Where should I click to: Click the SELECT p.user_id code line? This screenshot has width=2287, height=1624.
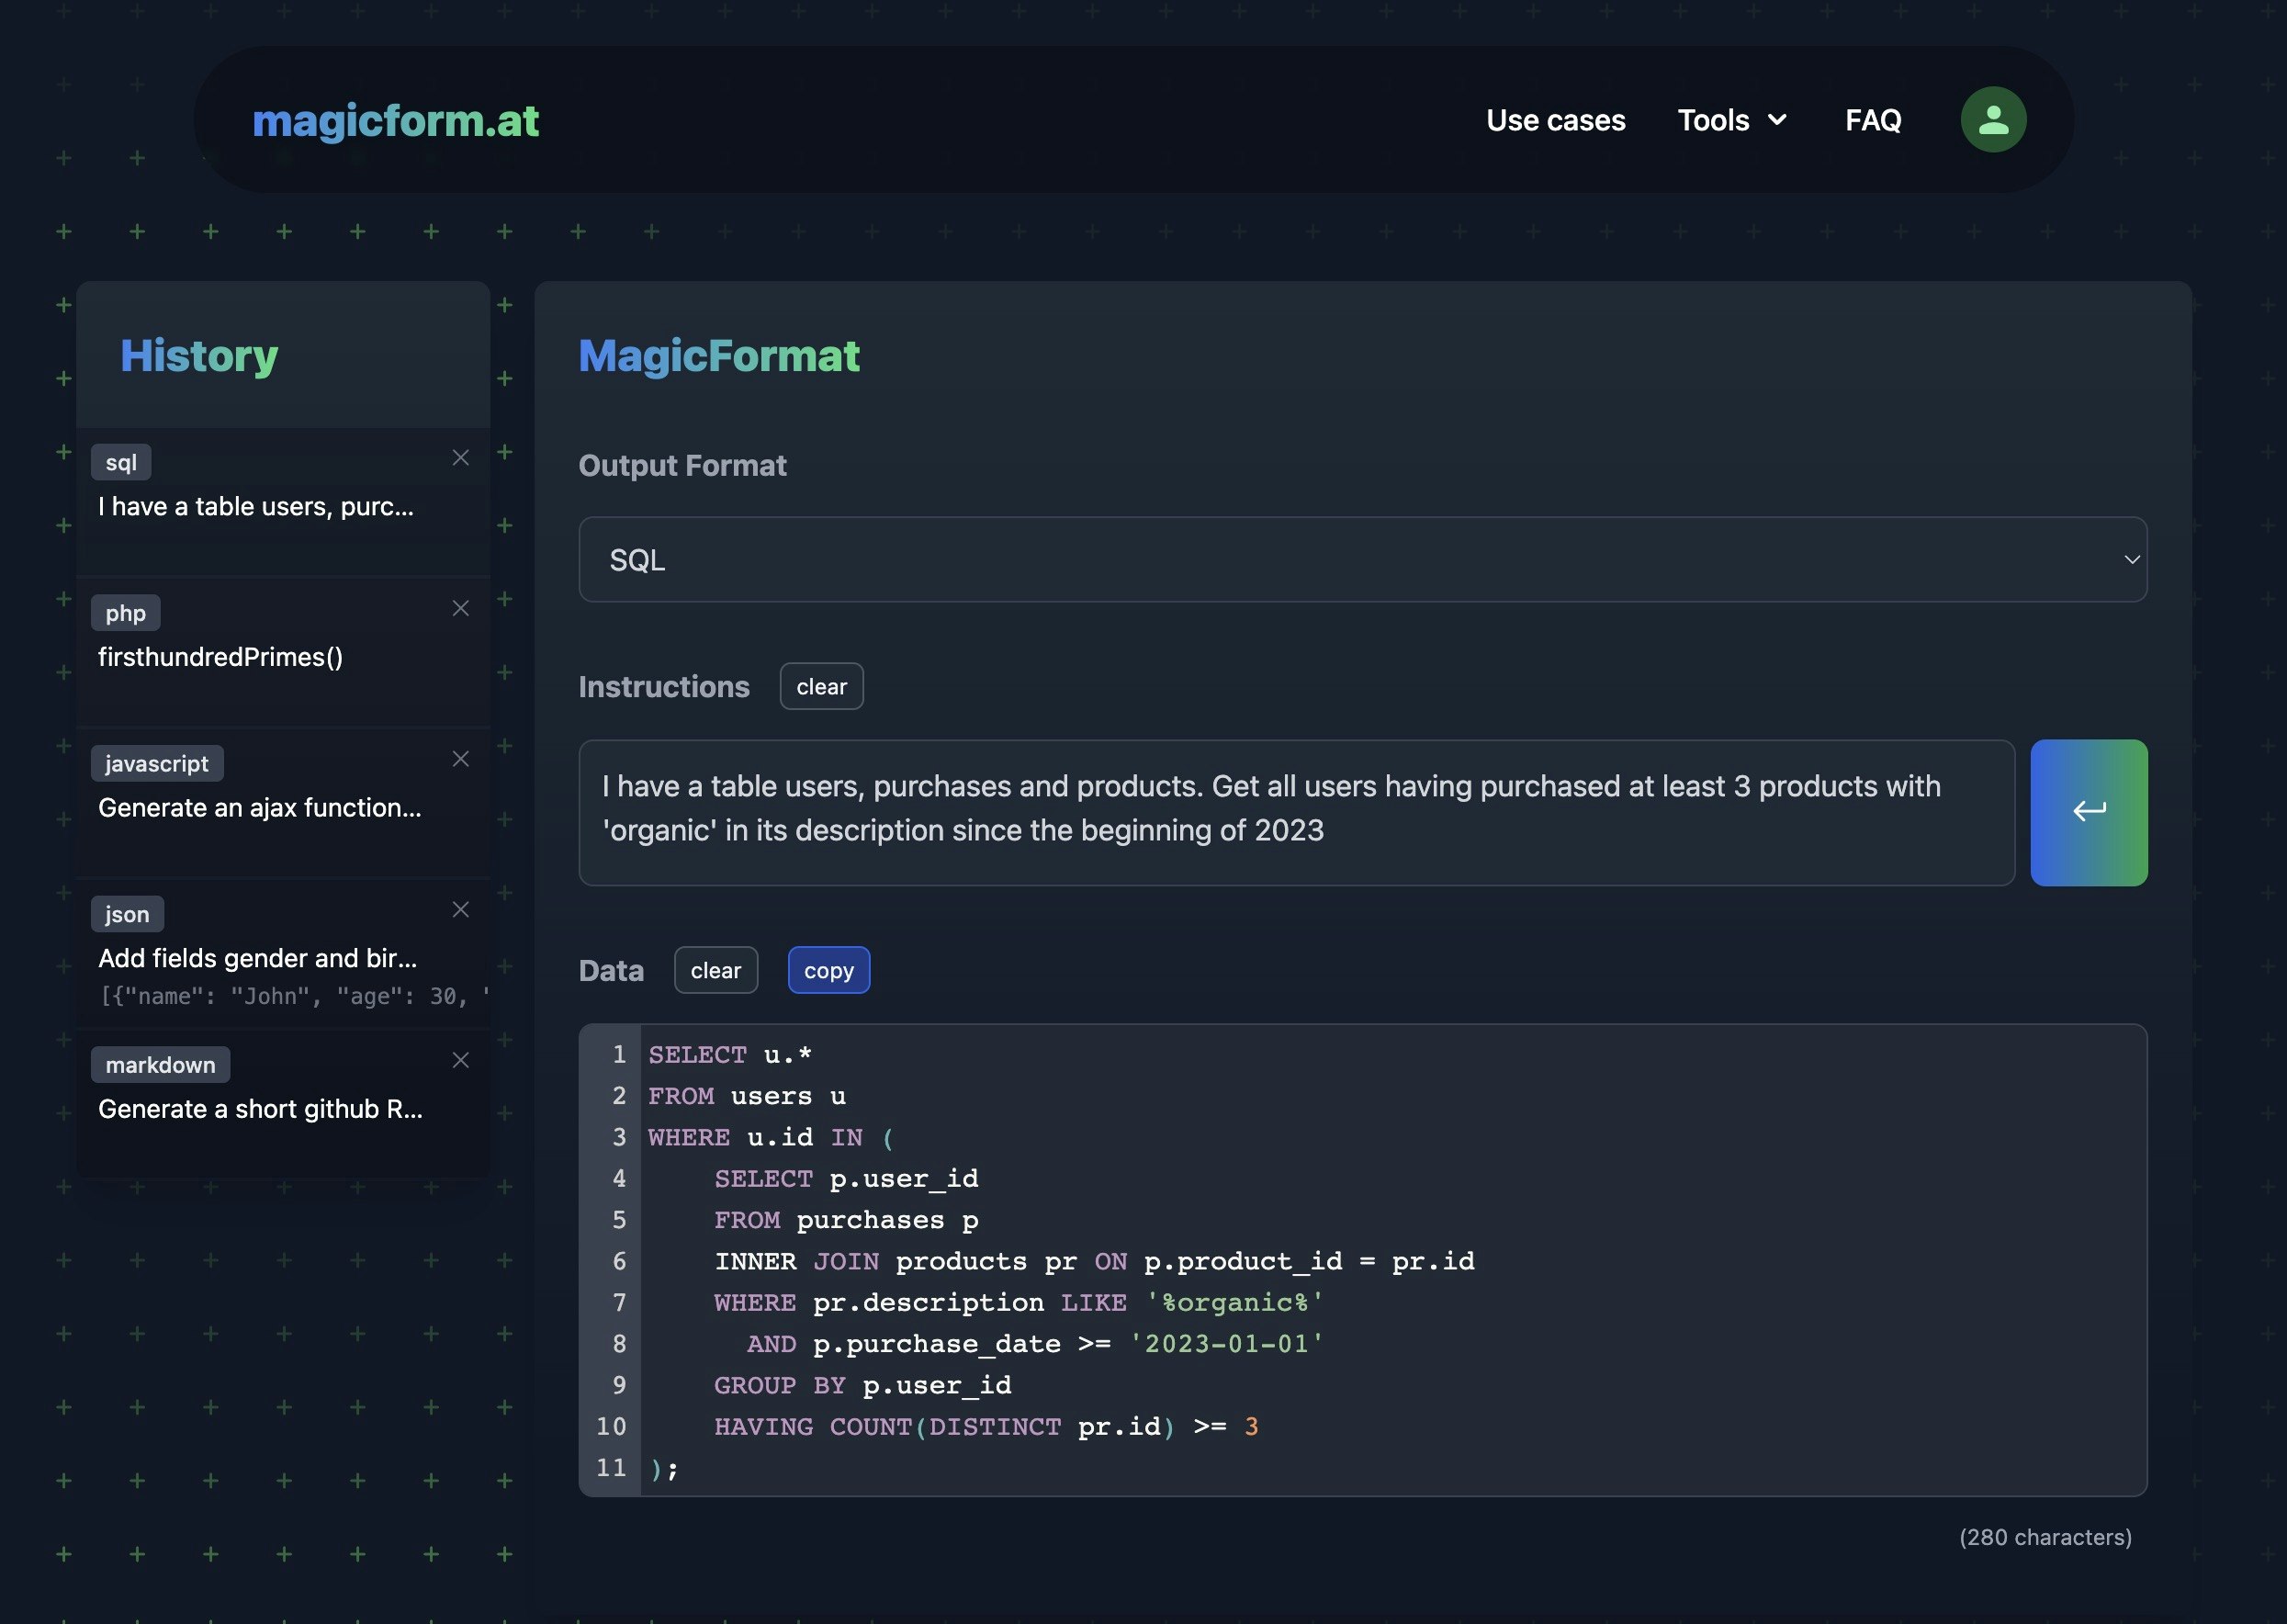[846, 1179]
